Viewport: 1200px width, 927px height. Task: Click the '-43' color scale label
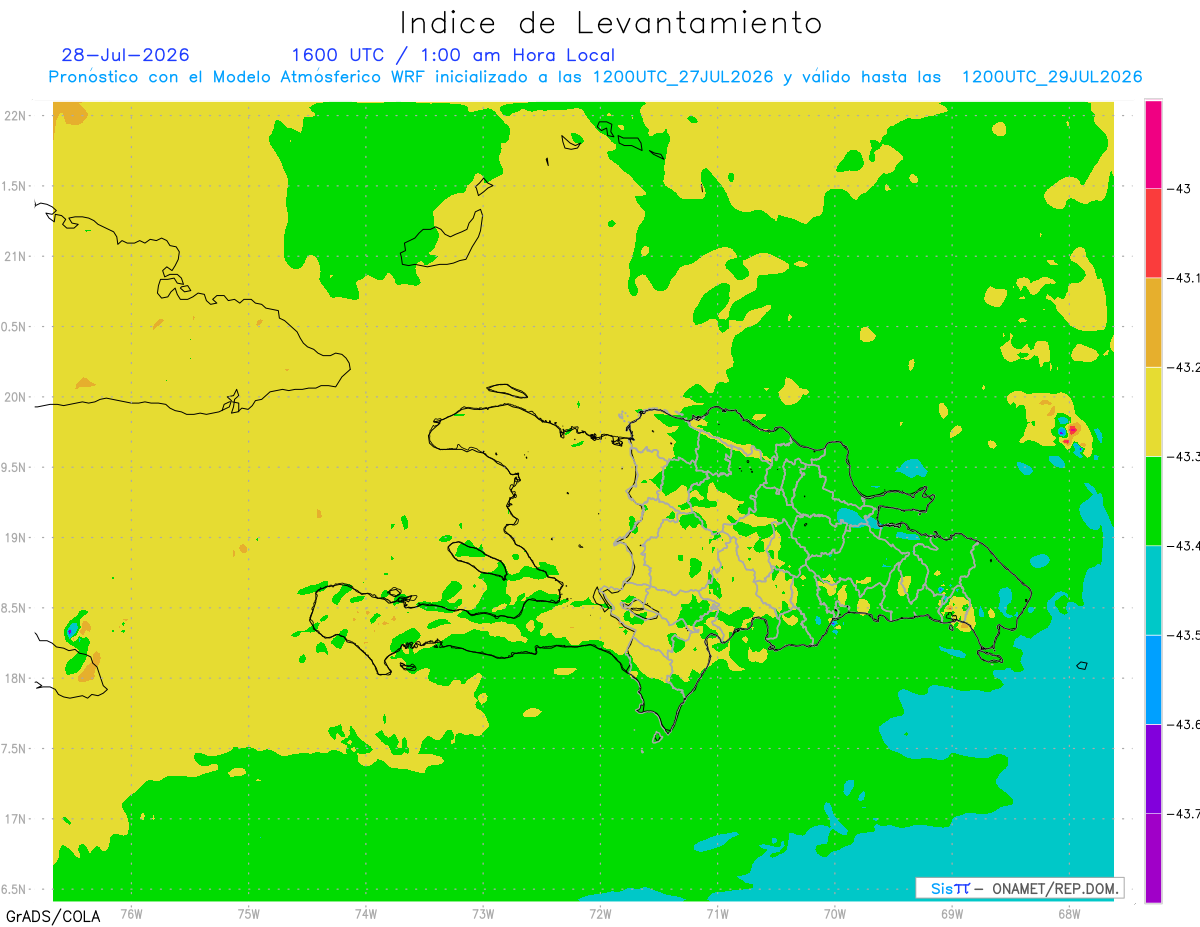click(x=1177, y=189)
